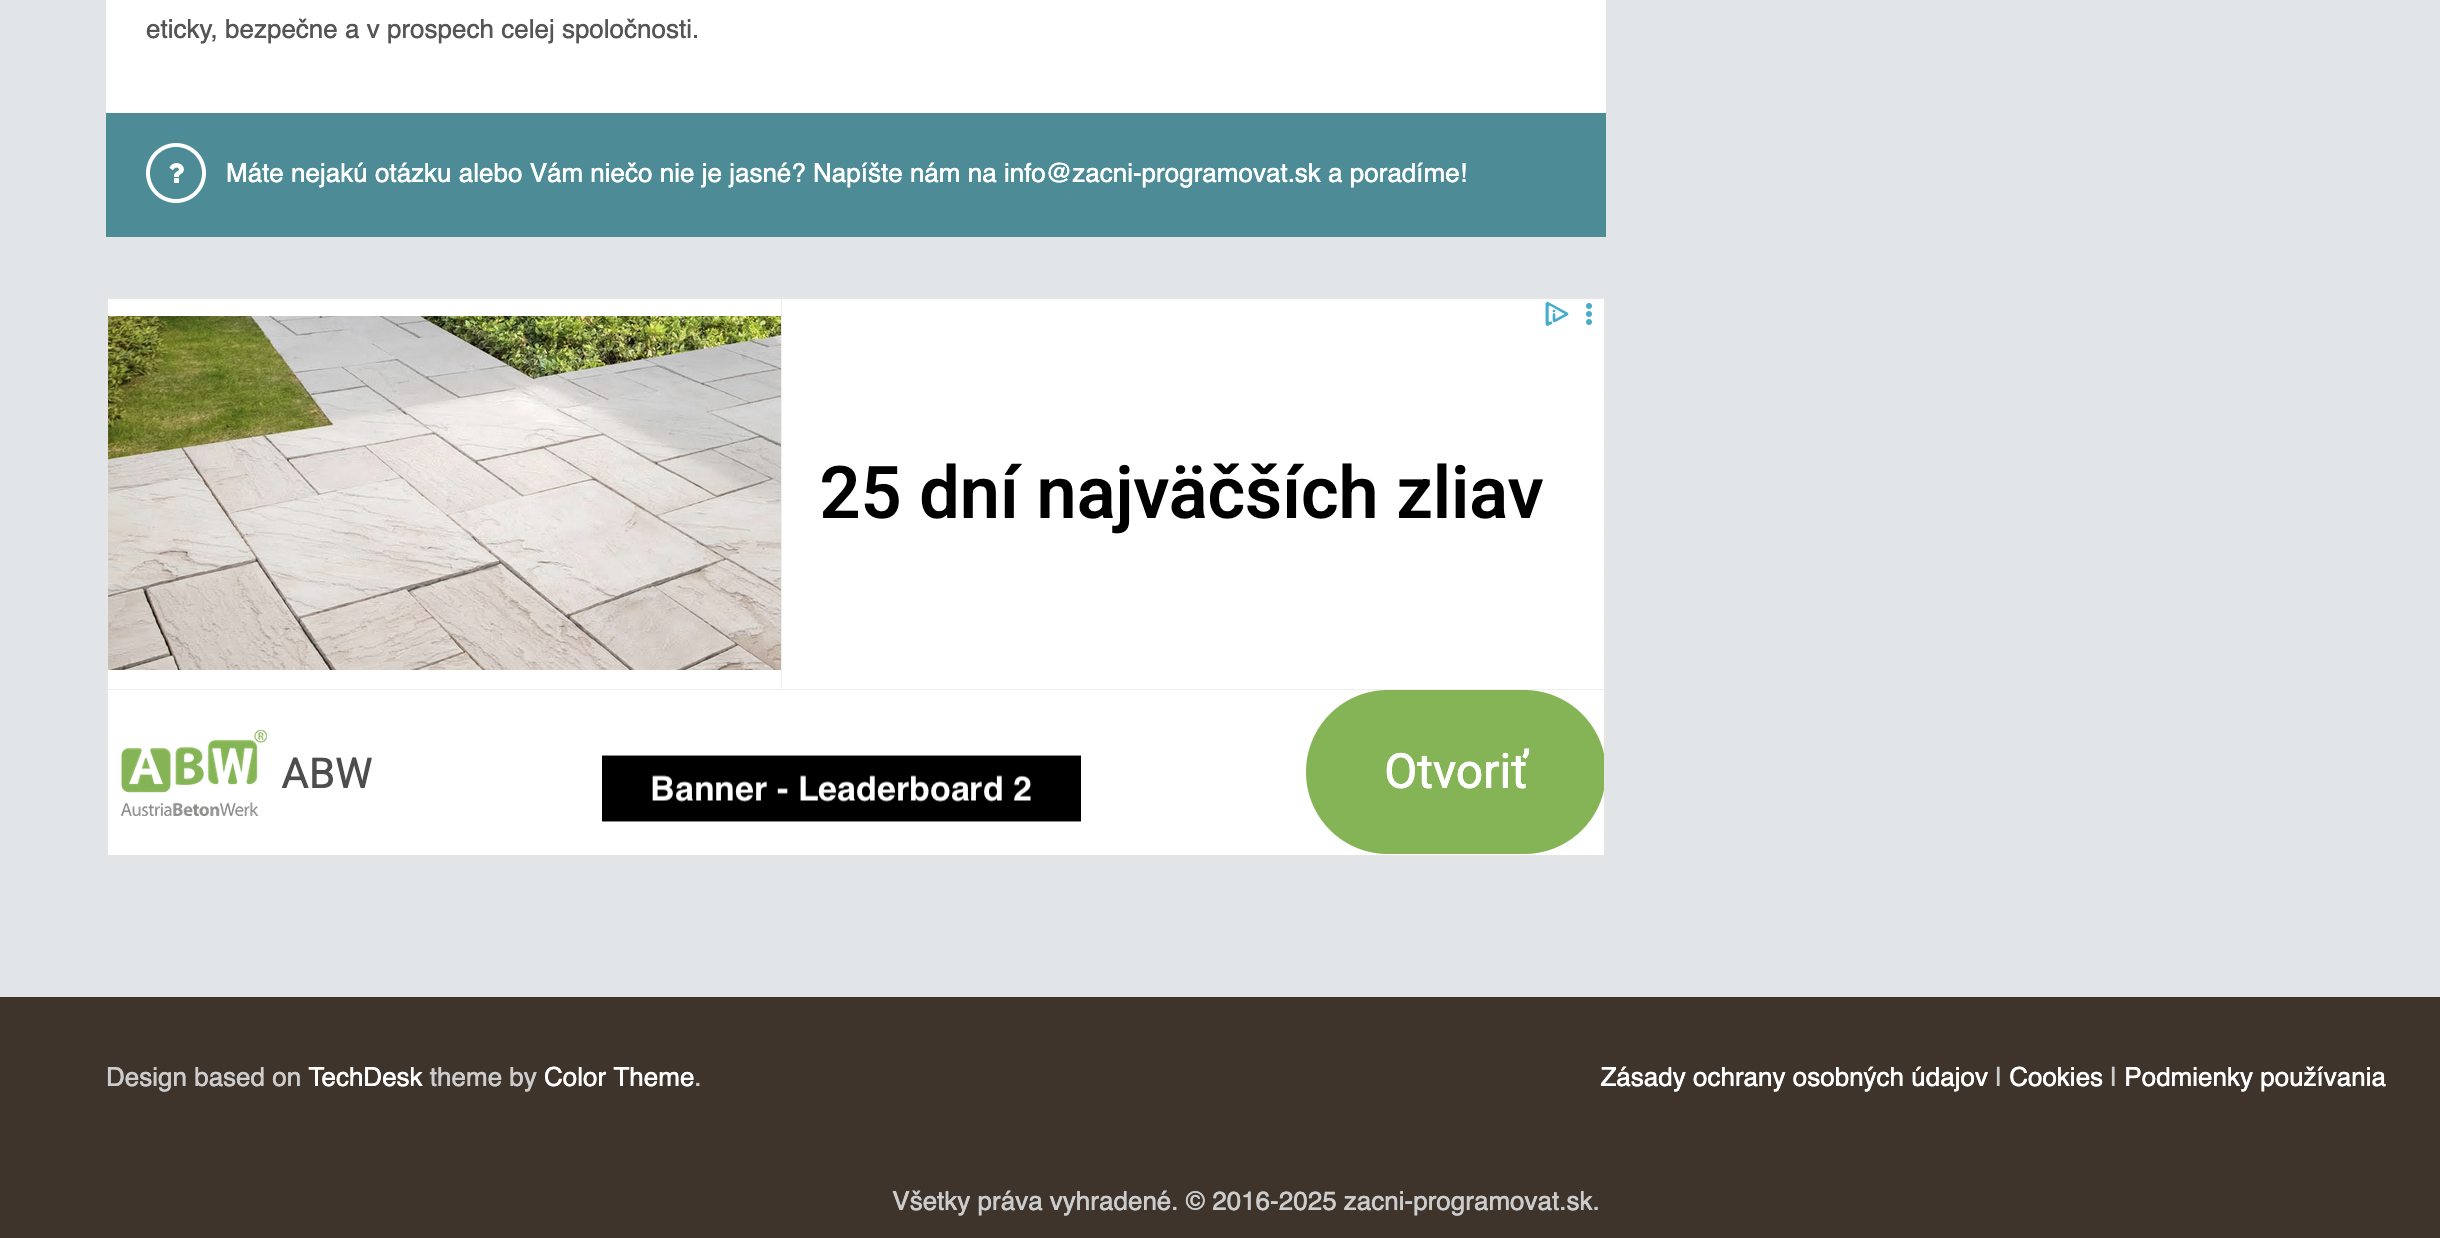Open the Podmienky používania link

point(2254,1077)
